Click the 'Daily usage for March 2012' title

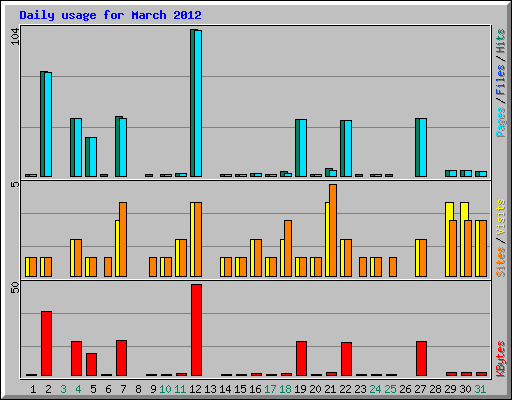[x=110, y=15]
